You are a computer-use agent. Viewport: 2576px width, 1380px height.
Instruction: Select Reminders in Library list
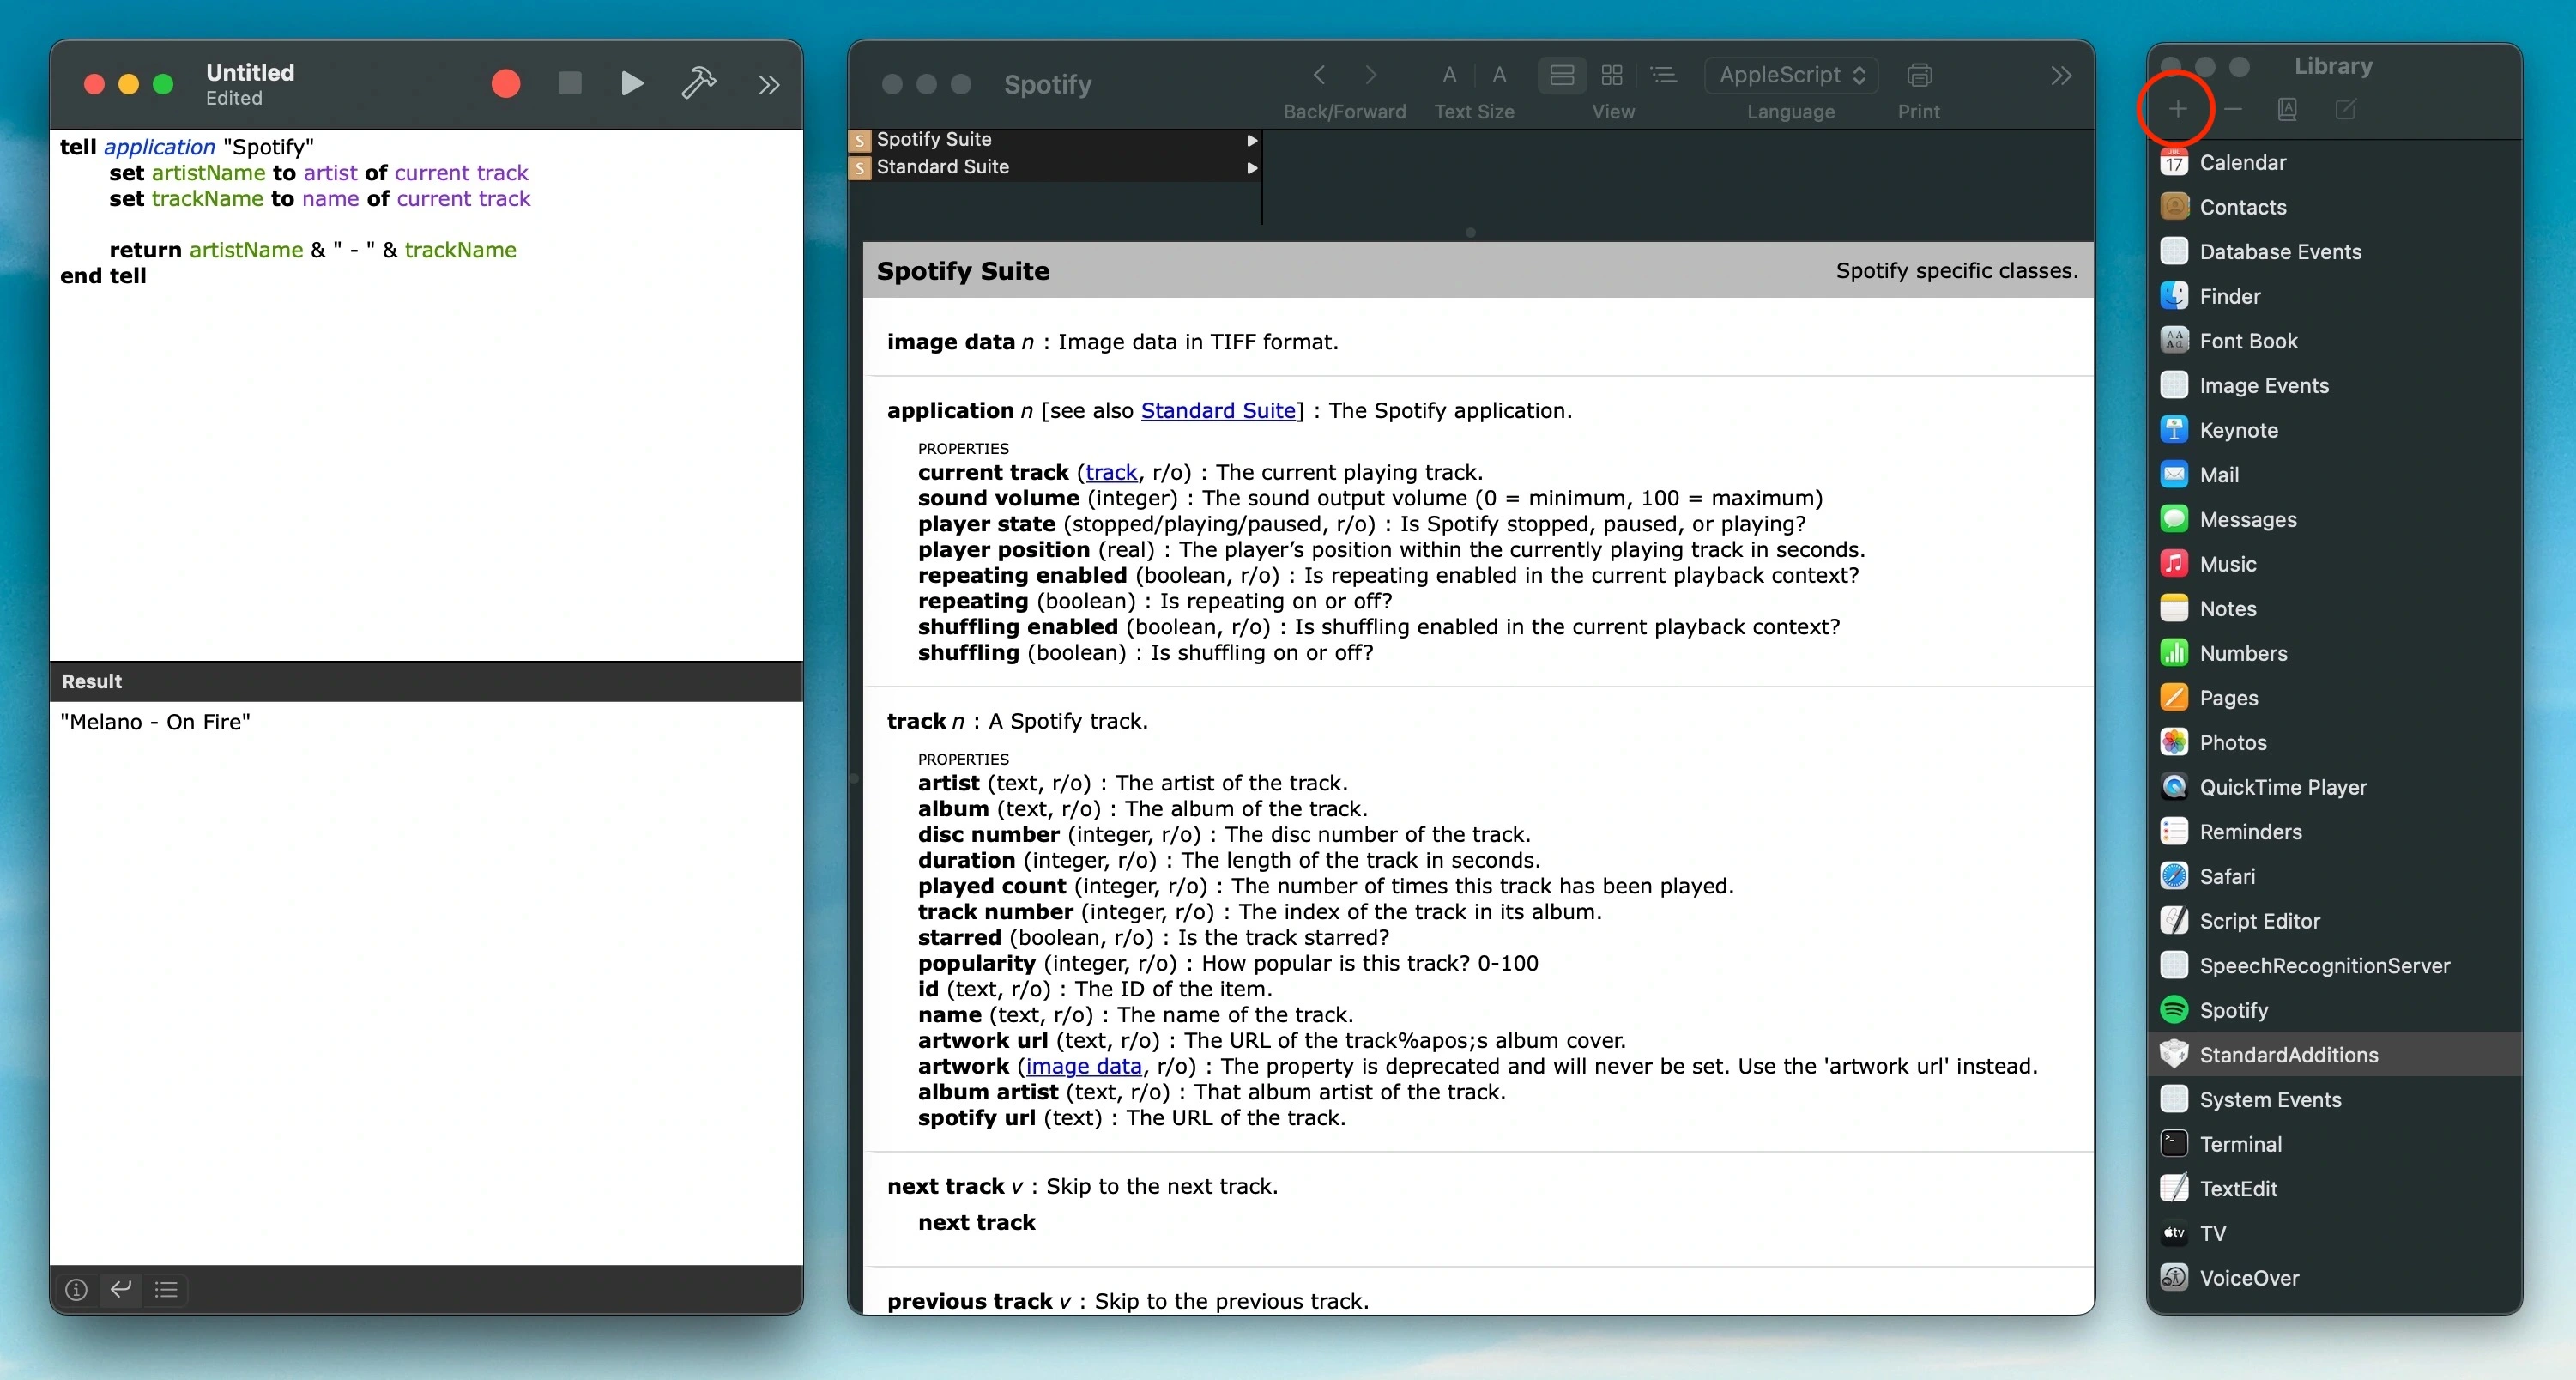(x=2334, y=832)
